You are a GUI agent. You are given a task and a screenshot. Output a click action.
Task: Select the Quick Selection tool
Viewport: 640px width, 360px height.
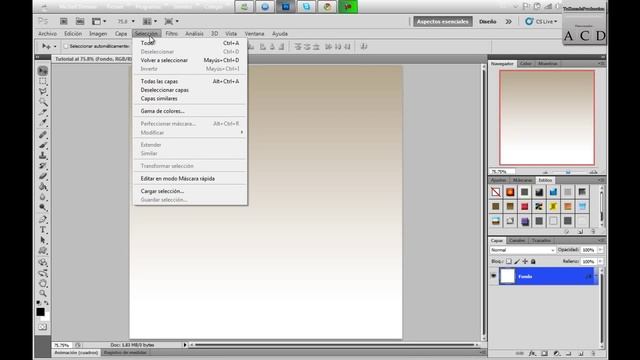point(43,102)
